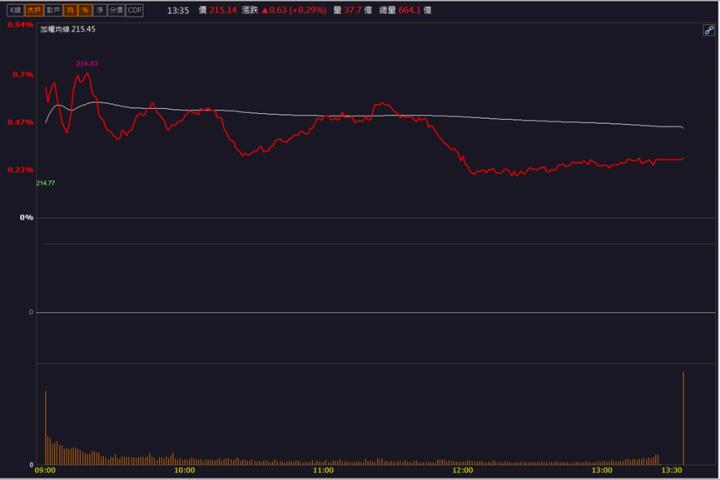This screenshot has width=720, height=480.
Task: Toggle the 均 average line button
Action: coord(71,10)
